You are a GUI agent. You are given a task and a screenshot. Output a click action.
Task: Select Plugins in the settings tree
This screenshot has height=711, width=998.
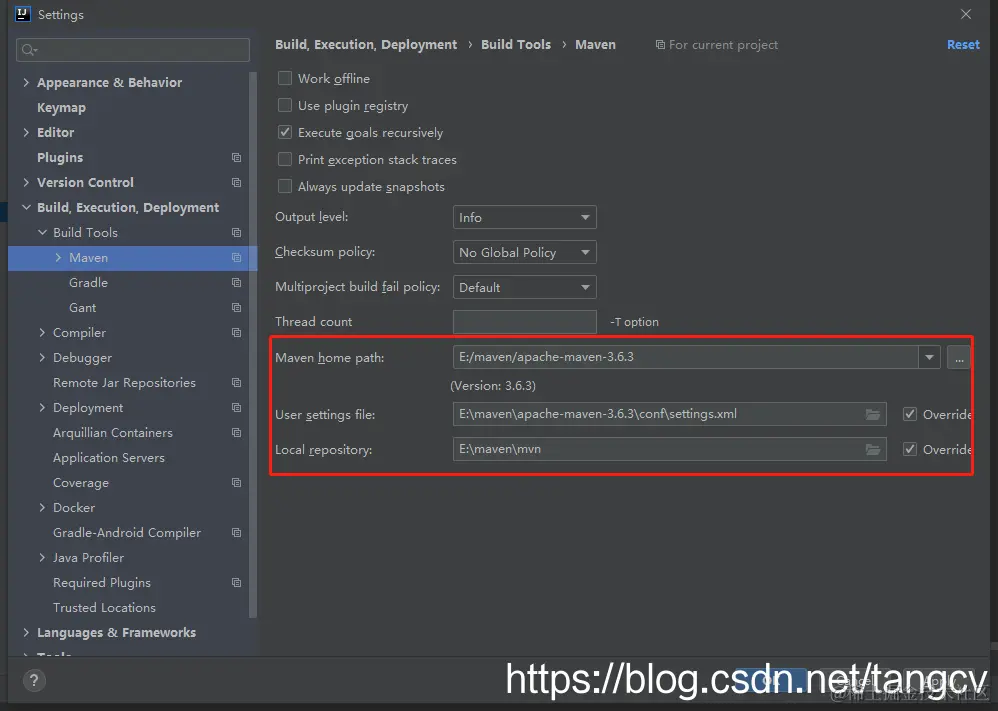click(x=60, y=157)
